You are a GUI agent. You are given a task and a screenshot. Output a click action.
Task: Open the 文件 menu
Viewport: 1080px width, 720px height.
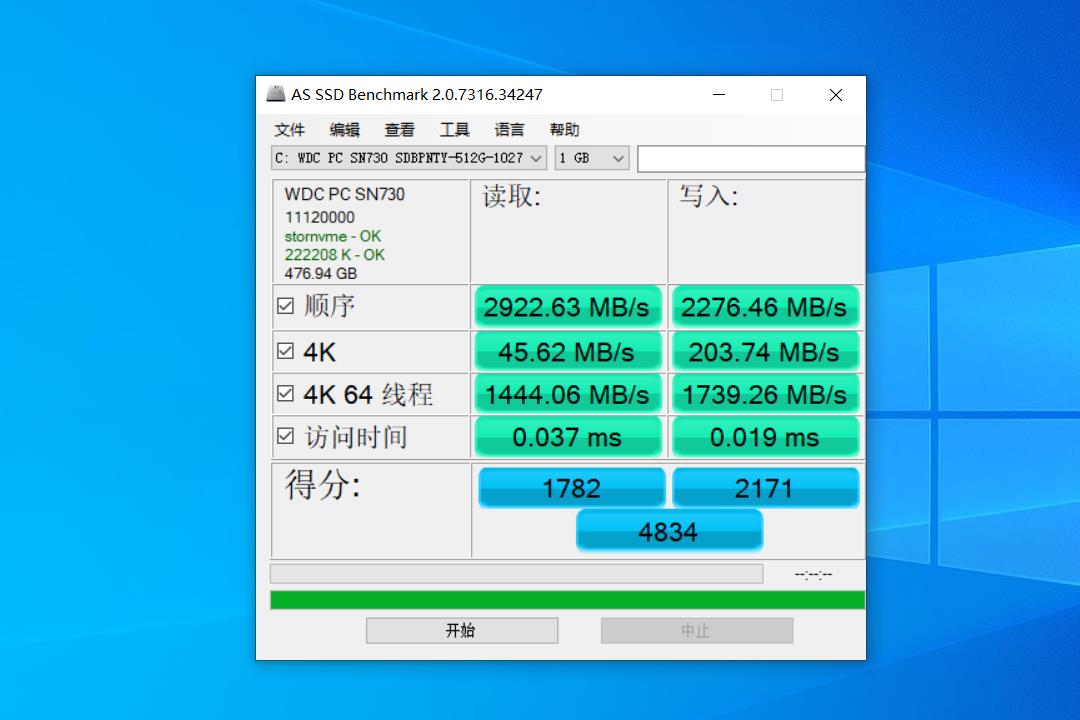(x=289, y=129)
